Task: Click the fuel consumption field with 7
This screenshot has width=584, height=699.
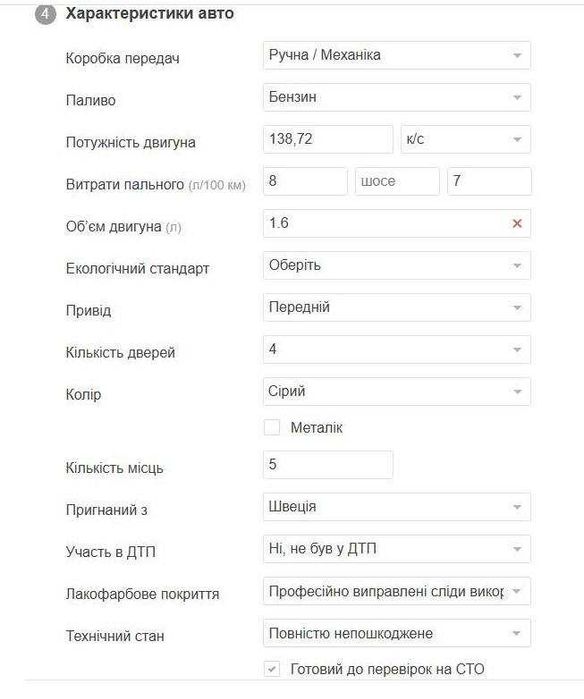Action: [x=489, y=181]
